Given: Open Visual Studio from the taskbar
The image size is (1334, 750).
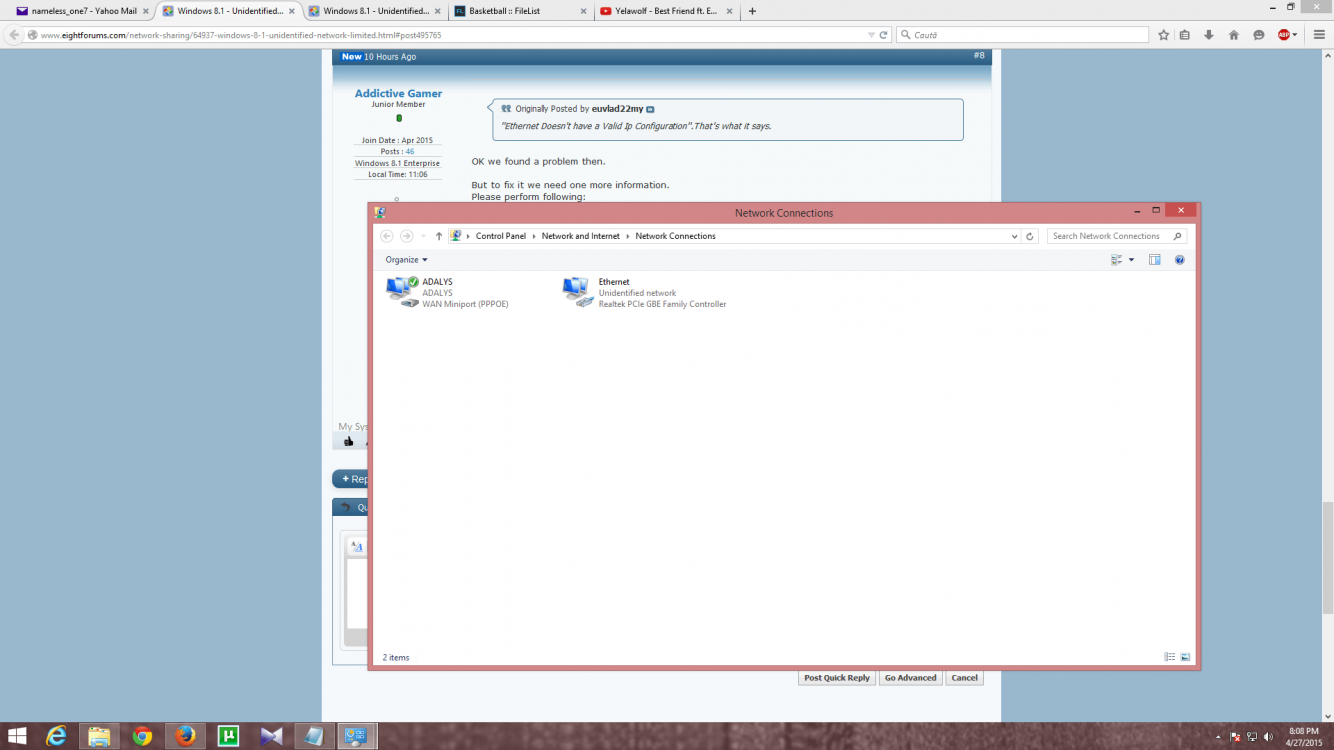Looking at the screenshot, I should pos(271,737).
